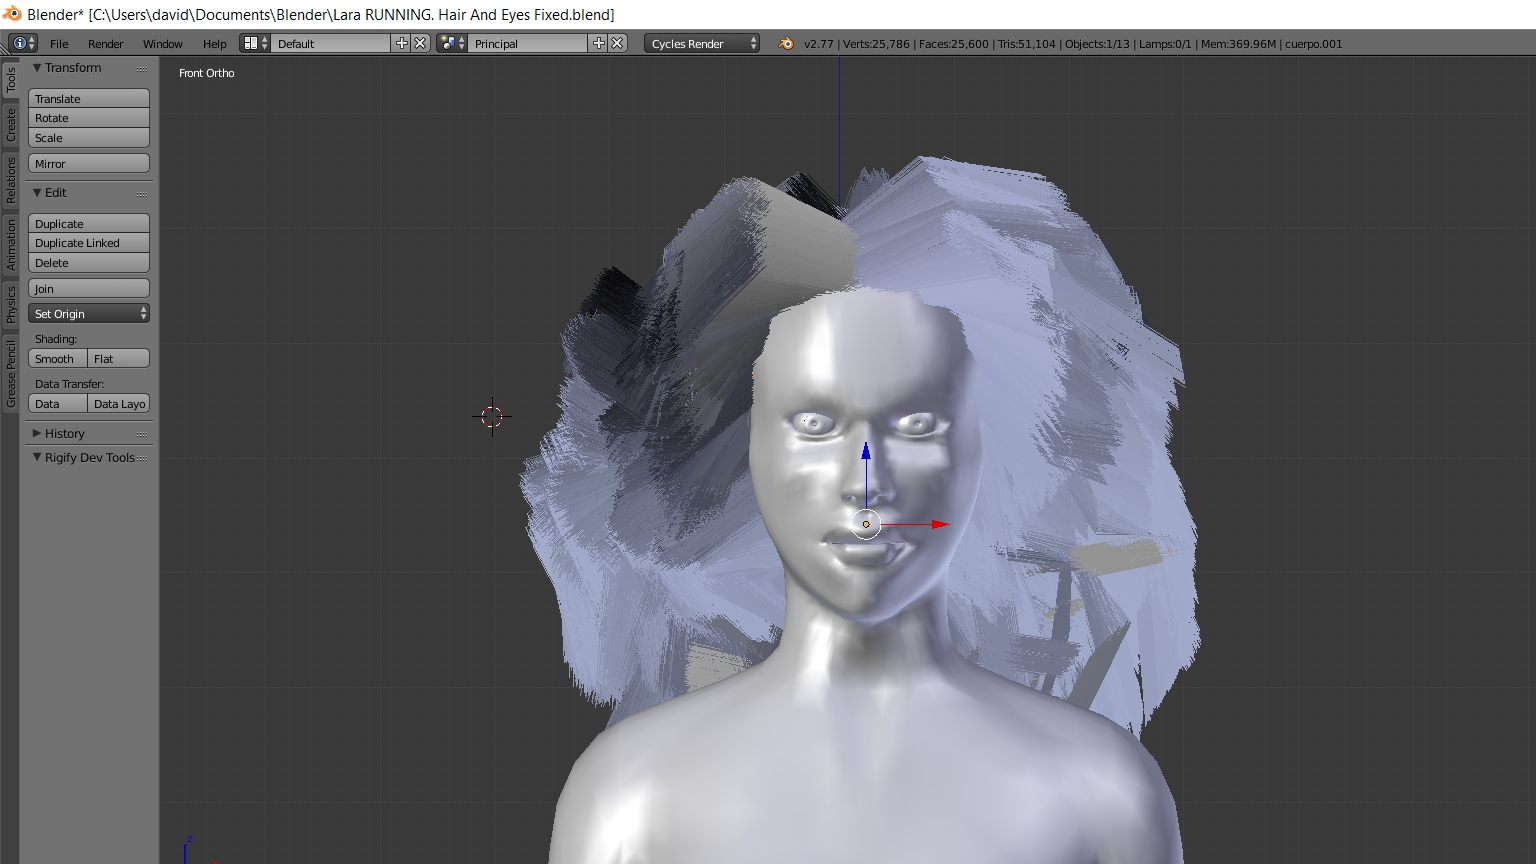Viewport: 1536px width, 864px height.
Task: Click the Blender logo in the info header
Action: 786,43
